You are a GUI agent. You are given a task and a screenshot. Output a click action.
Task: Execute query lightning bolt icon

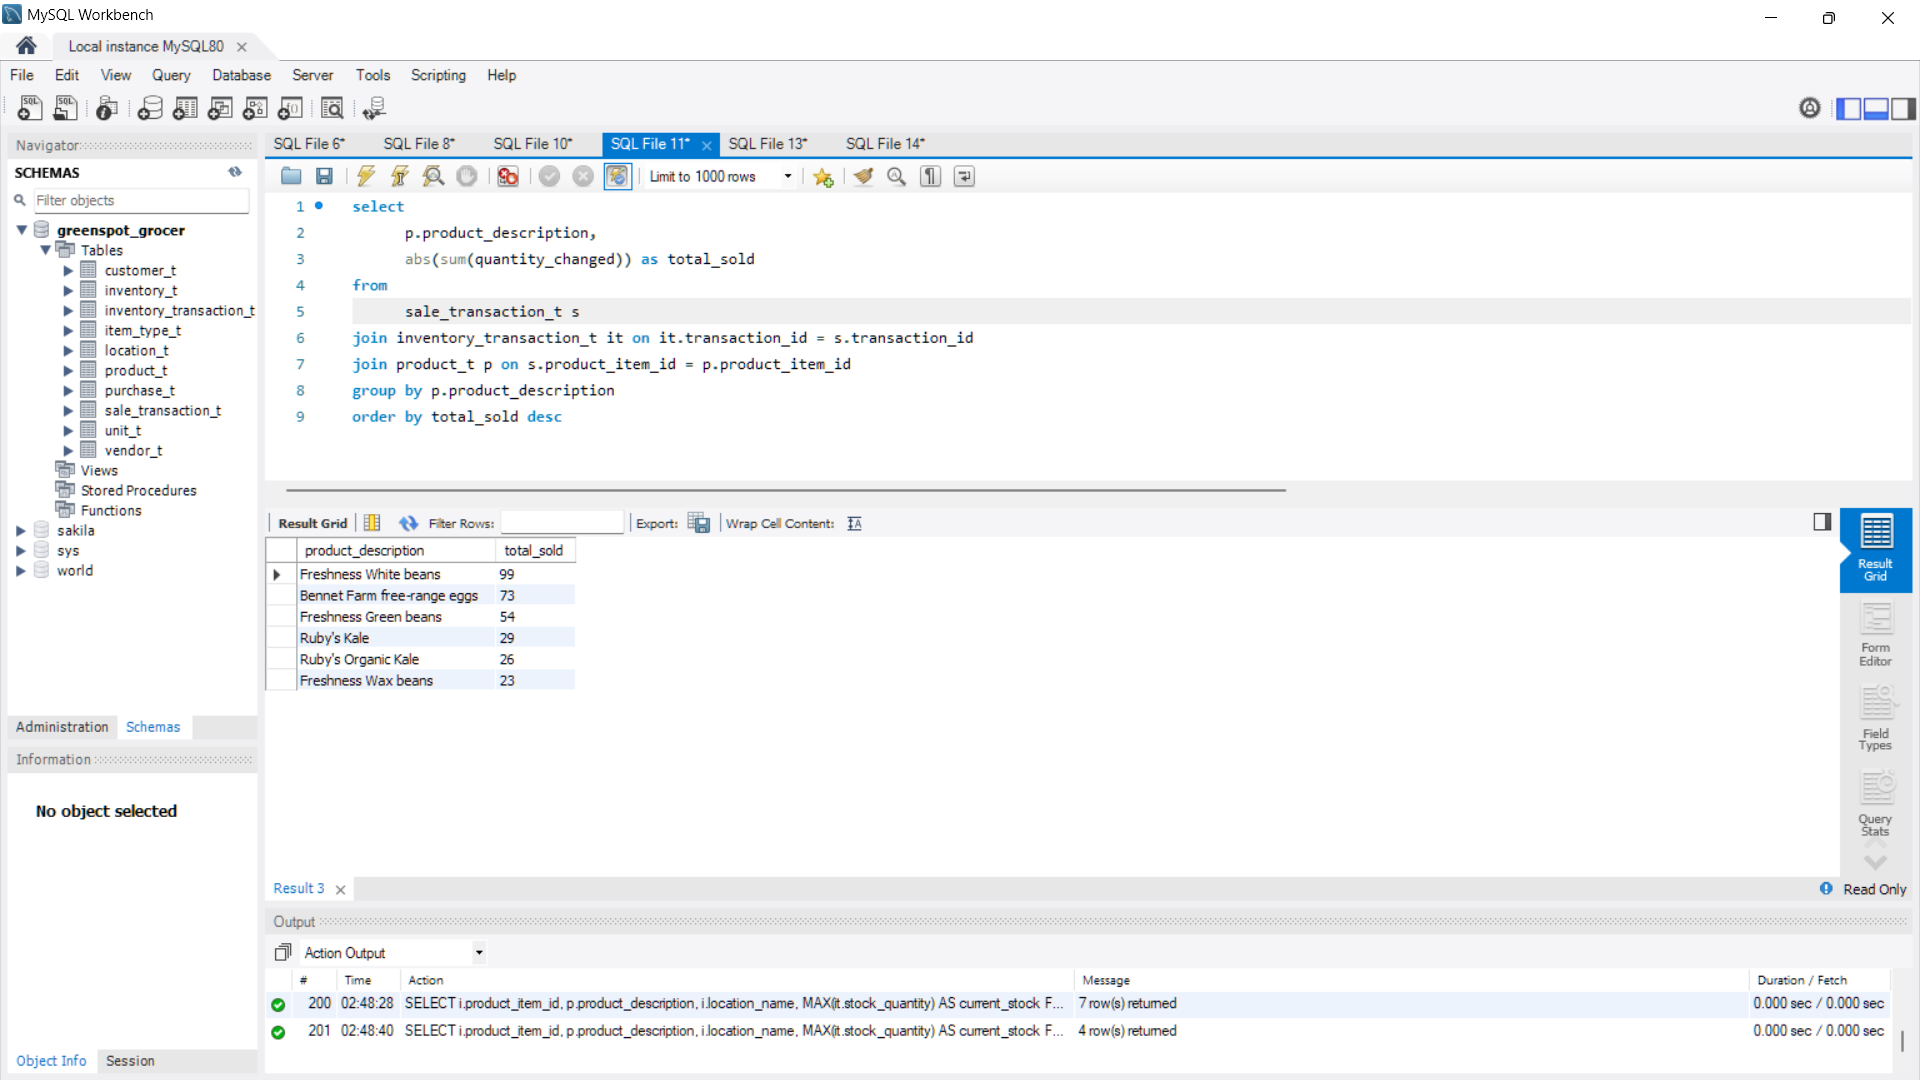pyautogui.click(x=366, y=177)
